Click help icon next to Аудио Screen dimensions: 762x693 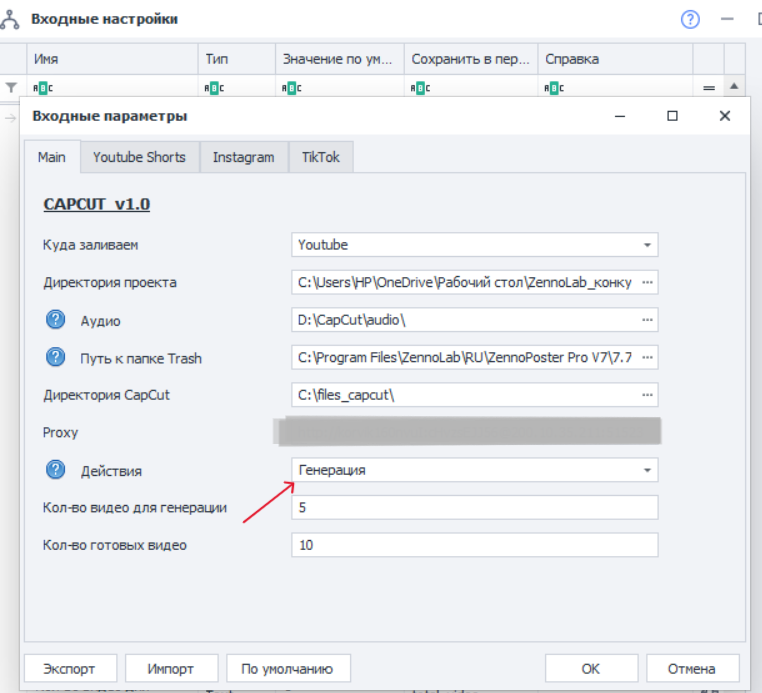[x=55, y=320]
